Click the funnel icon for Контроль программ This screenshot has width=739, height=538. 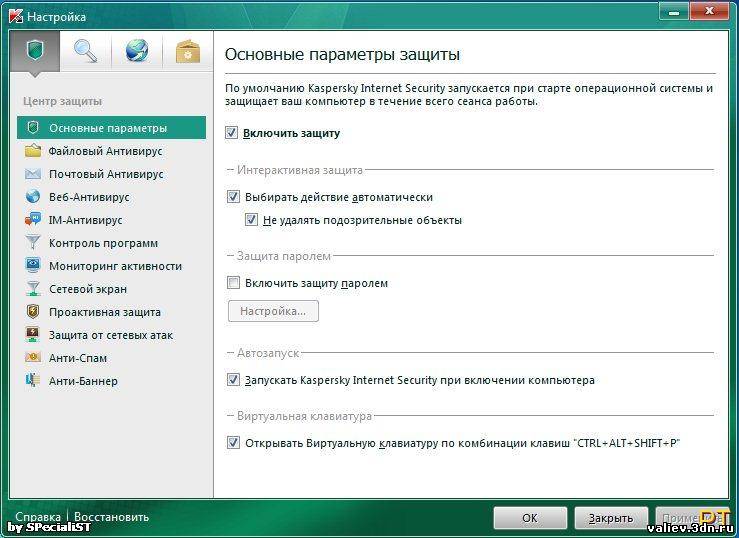tap(33, 243)
